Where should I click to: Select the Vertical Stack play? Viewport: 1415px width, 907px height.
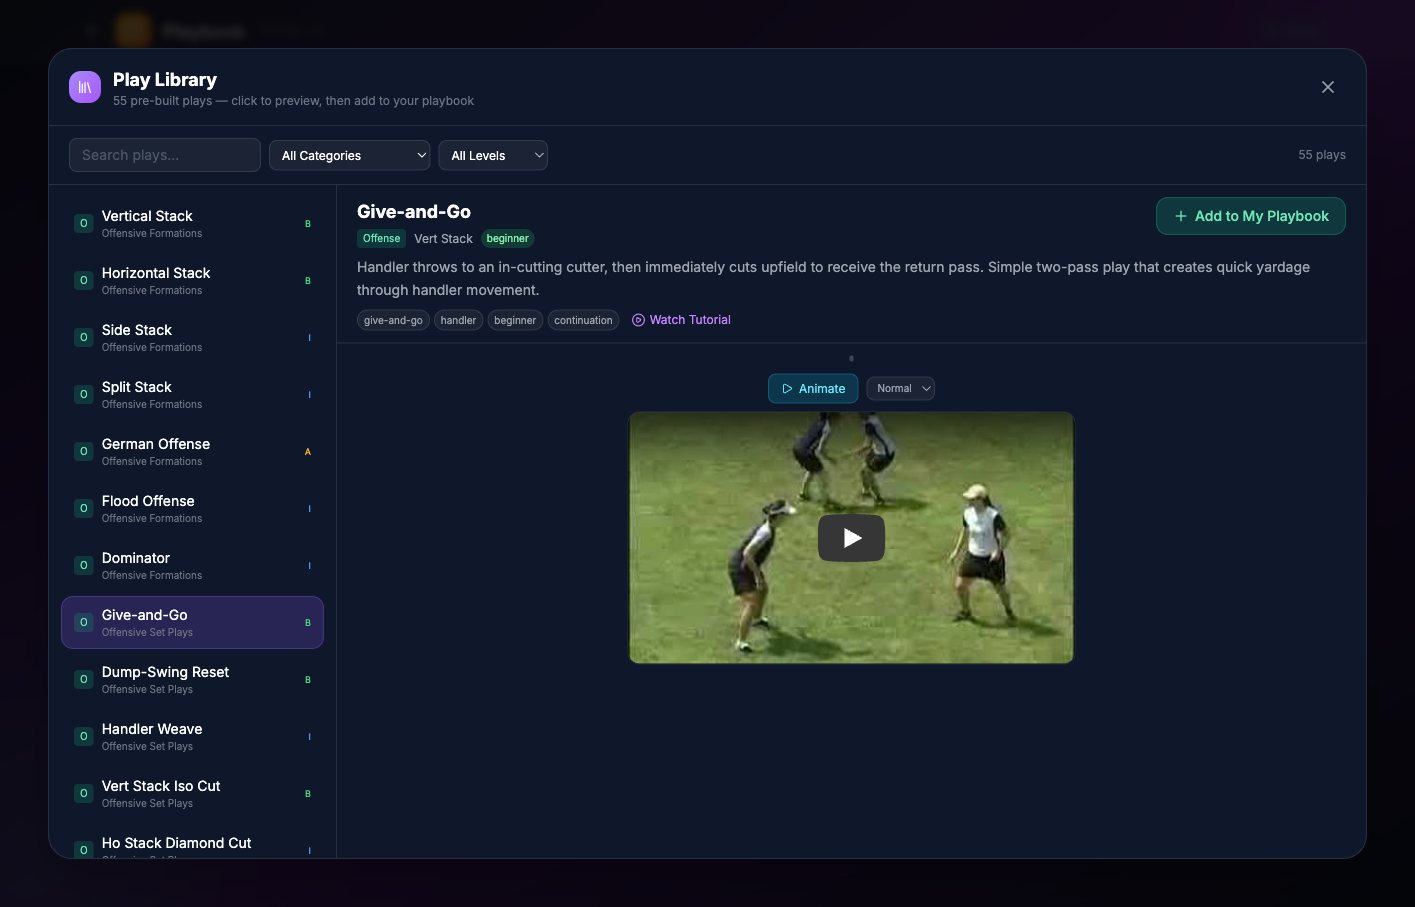[x=192, y=223]
